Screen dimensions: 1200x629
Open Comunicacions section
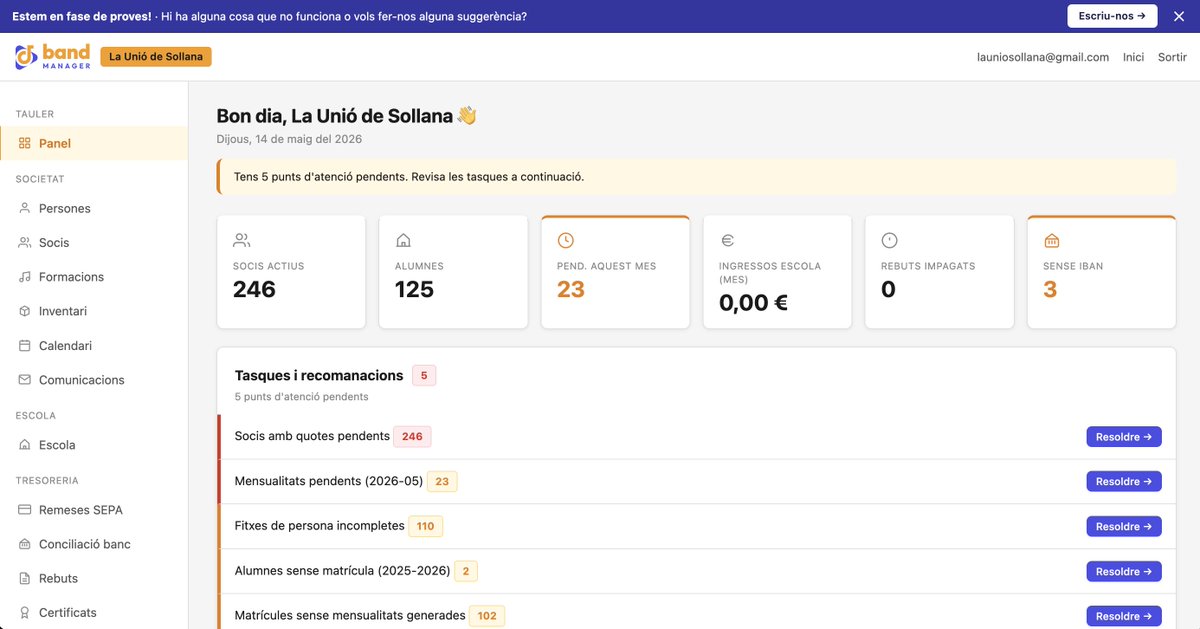[x=94, y=380]
